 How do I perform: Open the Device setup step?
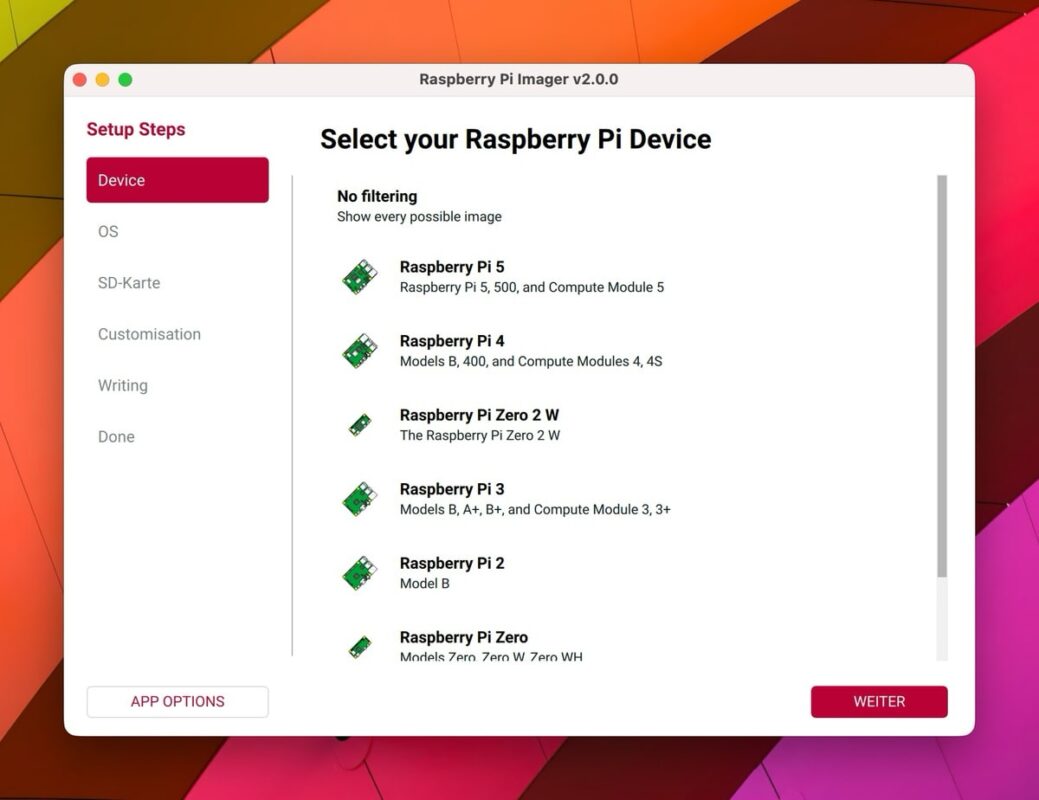(x=177, y=180)
